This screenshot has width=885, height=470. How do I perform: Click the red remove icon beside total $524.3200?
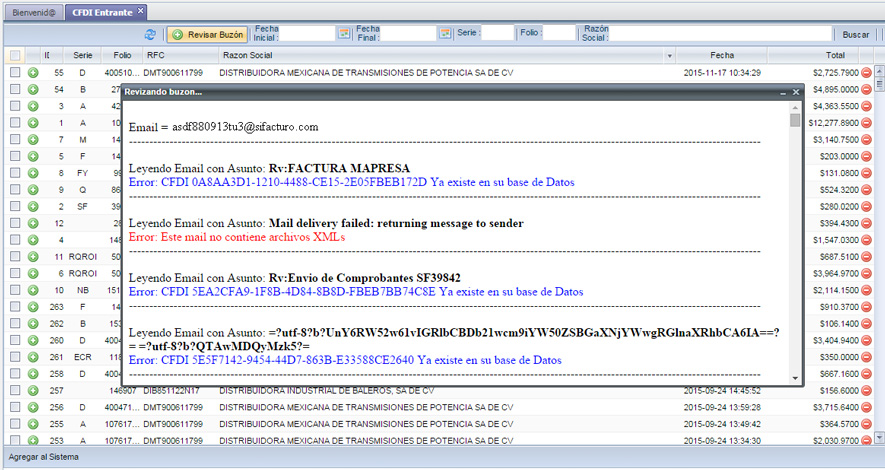pyautogui.click(x=866, y=190)
